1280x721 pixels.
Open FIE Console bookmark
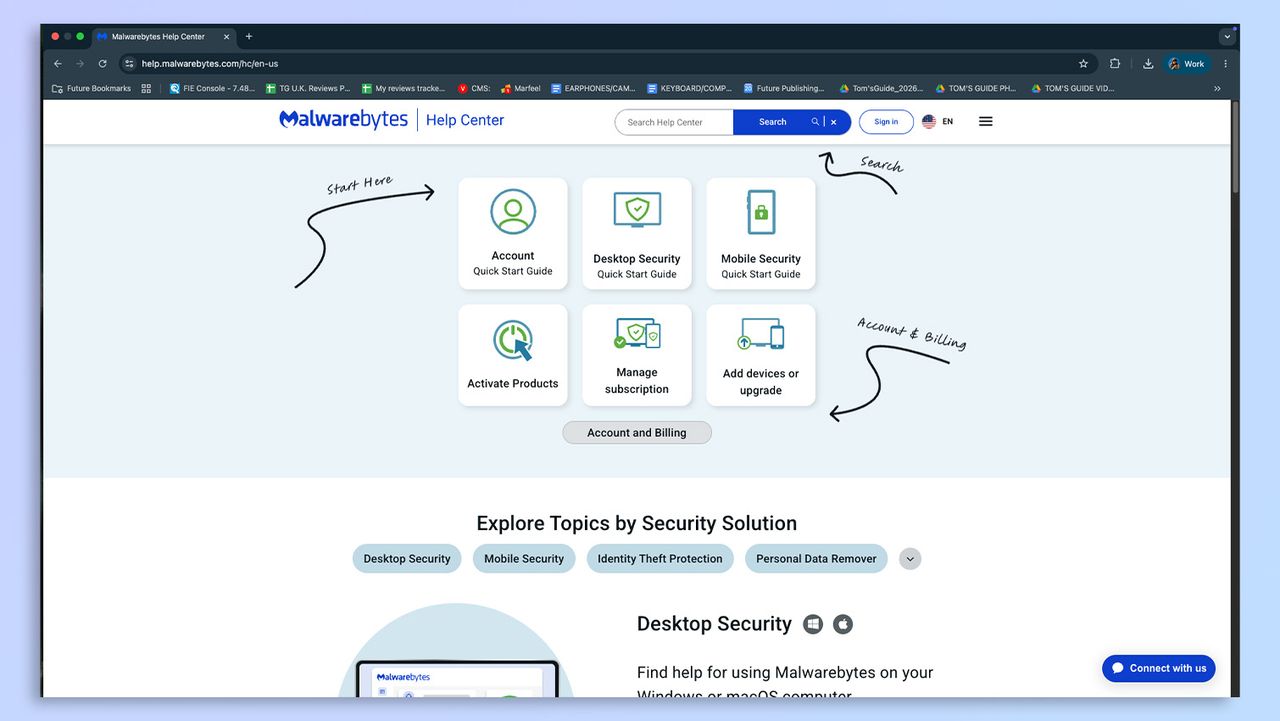point(212,88)
